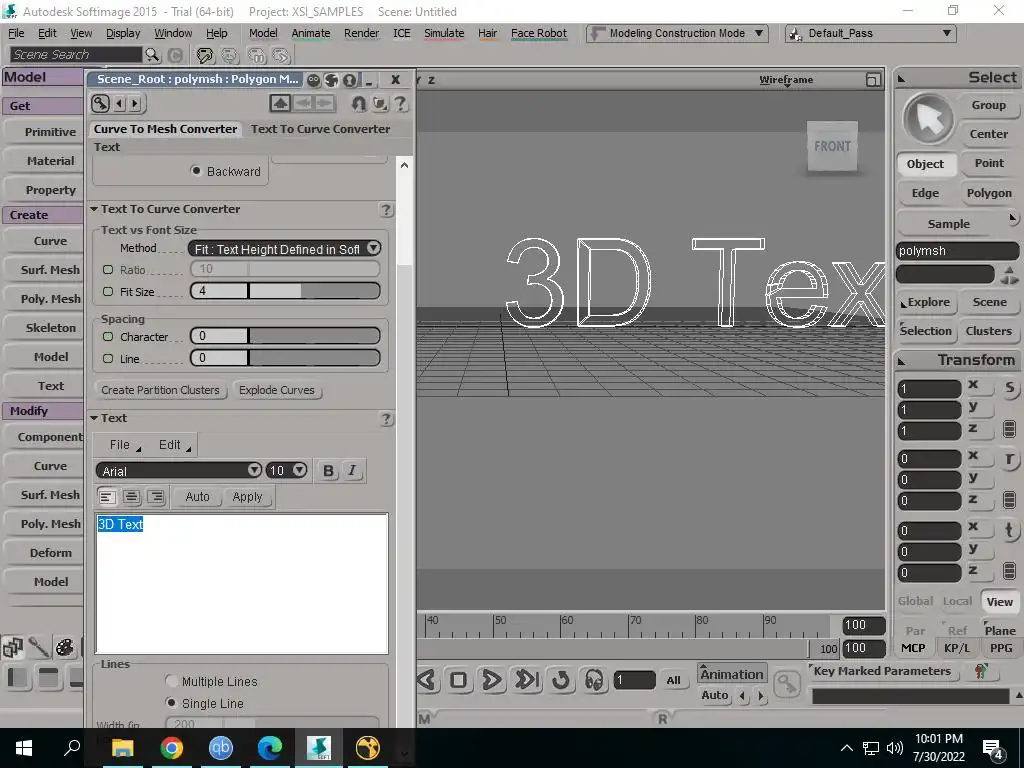Click the Apply text button

tap(247, 497)
